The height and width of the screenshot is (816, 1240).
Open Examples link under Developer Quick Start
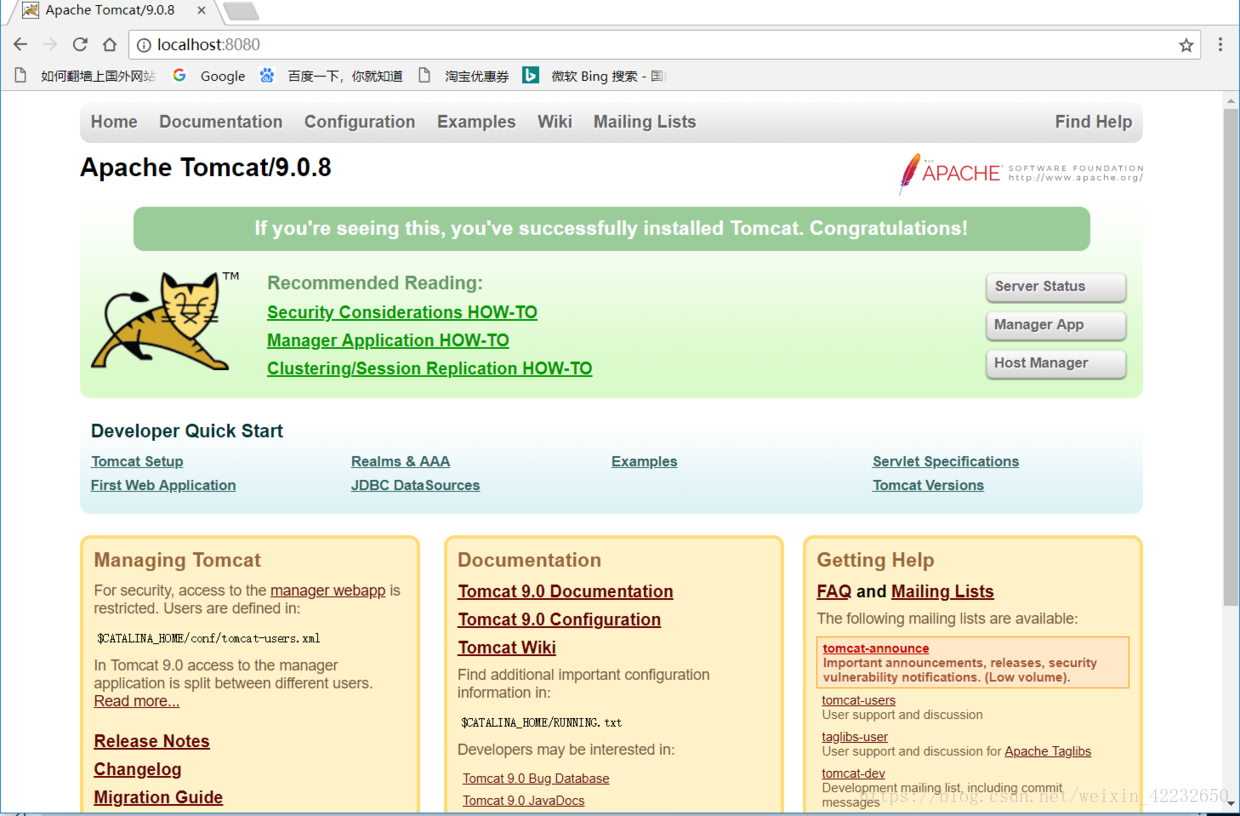(x=644, y=461)
